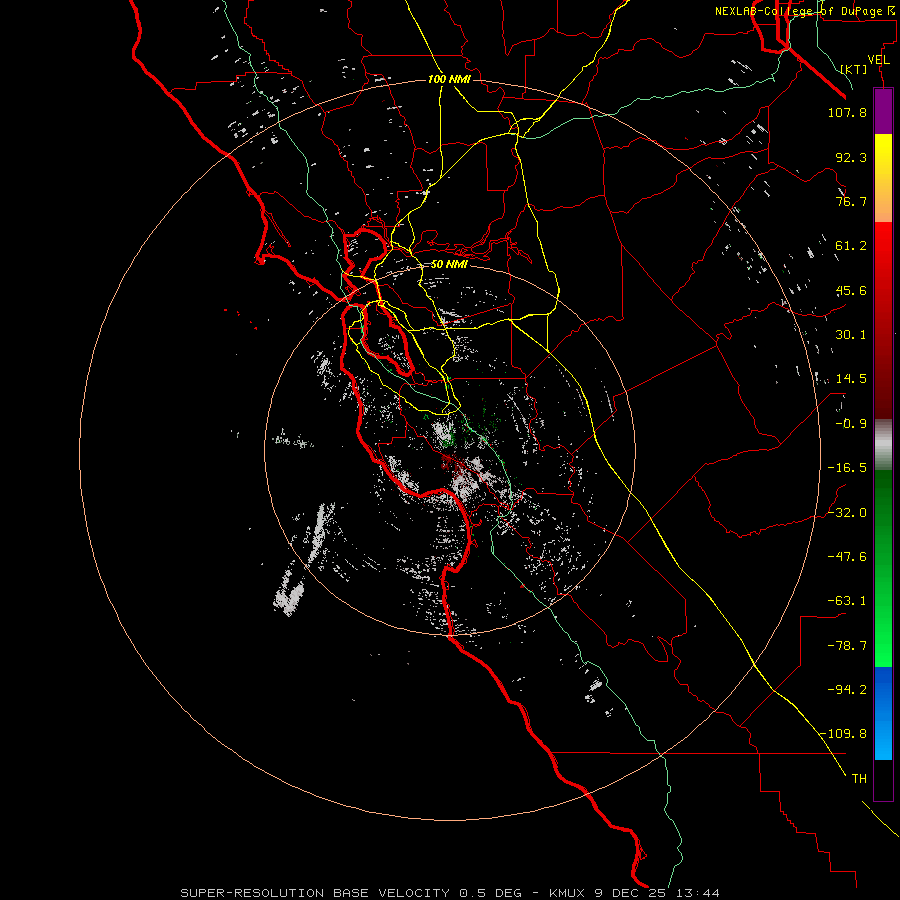900x900 pixels.
Task: Click the -78.7 velocity scale value
Action: pos(847,646)
